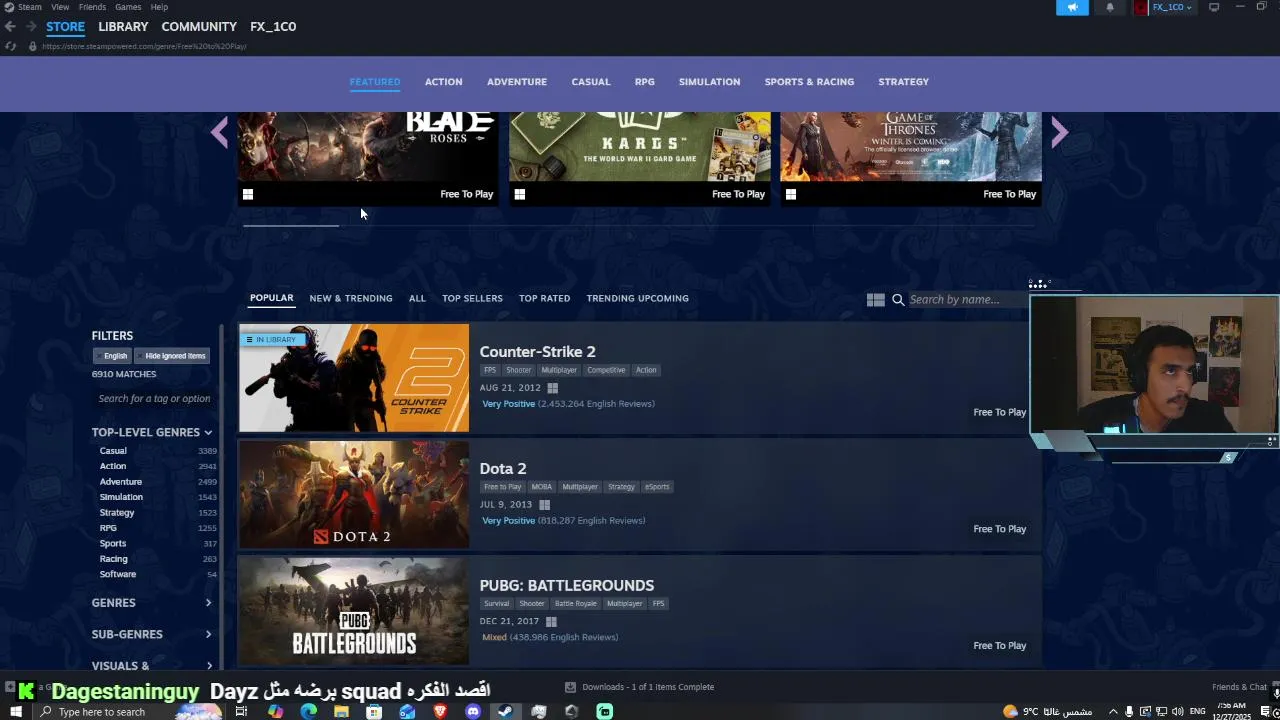Go to the LIBRARY section
This screenshot has width=1280, height=720.
click(x=123, y=27)
